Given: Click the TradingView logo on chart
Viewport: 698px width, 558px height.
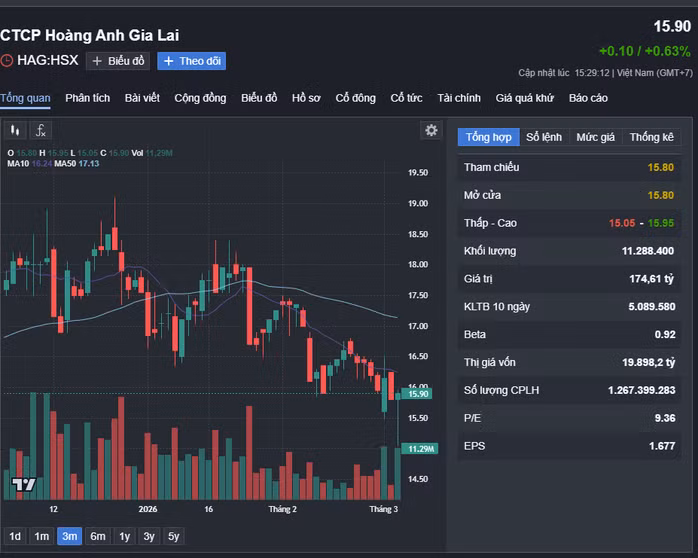Looking at the screenshot, I should click(23, 484).
